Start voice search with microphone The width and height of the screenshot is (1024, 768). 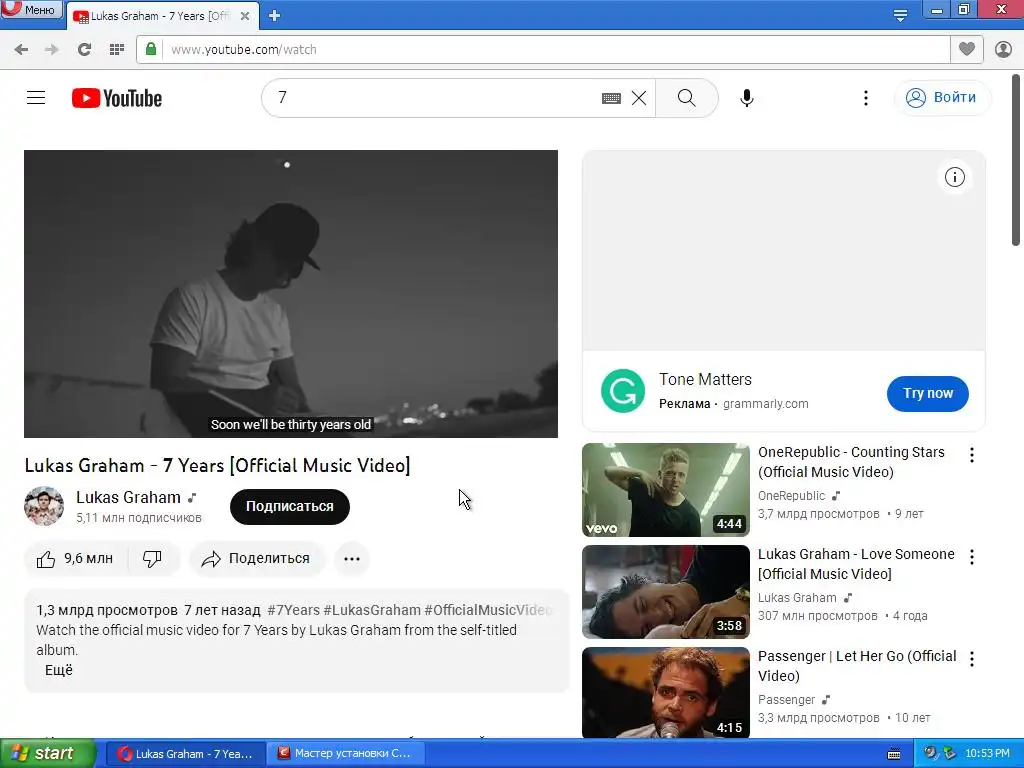(x=747, y=98)
